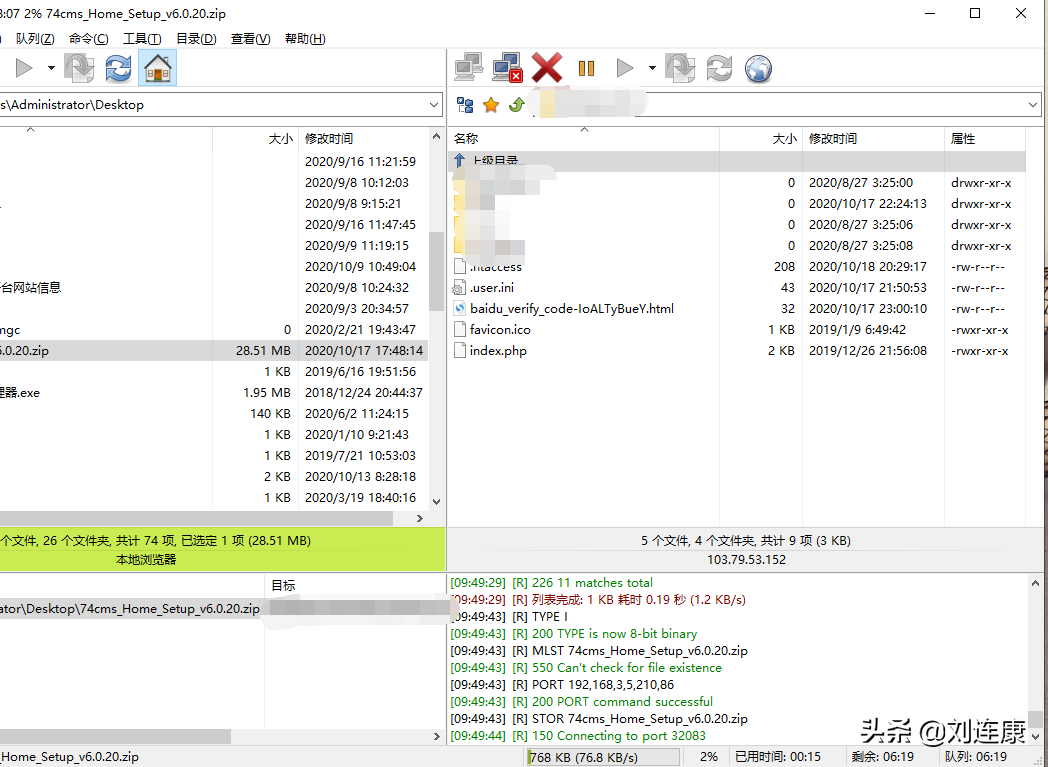Expand the local path dropdown

434,104
